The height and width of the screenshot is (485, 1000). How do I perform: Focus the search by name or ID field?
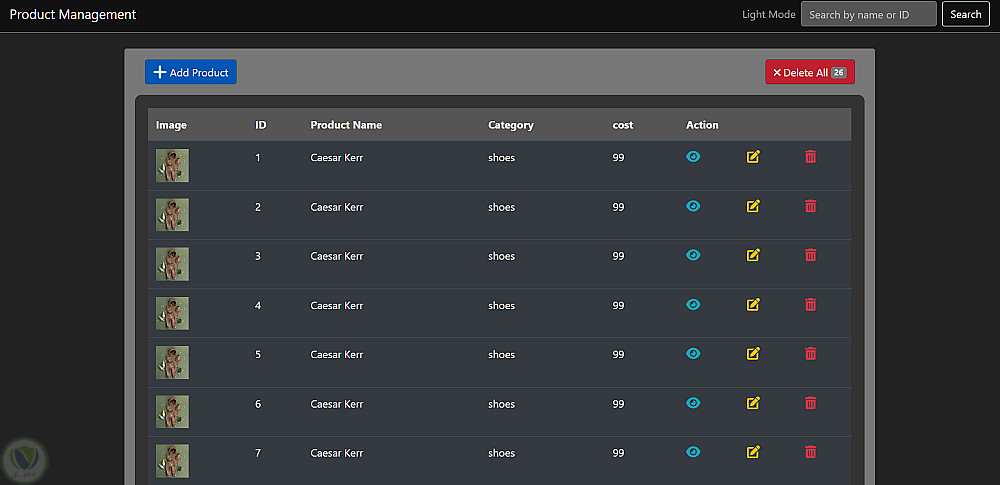(x=868, y=15)
